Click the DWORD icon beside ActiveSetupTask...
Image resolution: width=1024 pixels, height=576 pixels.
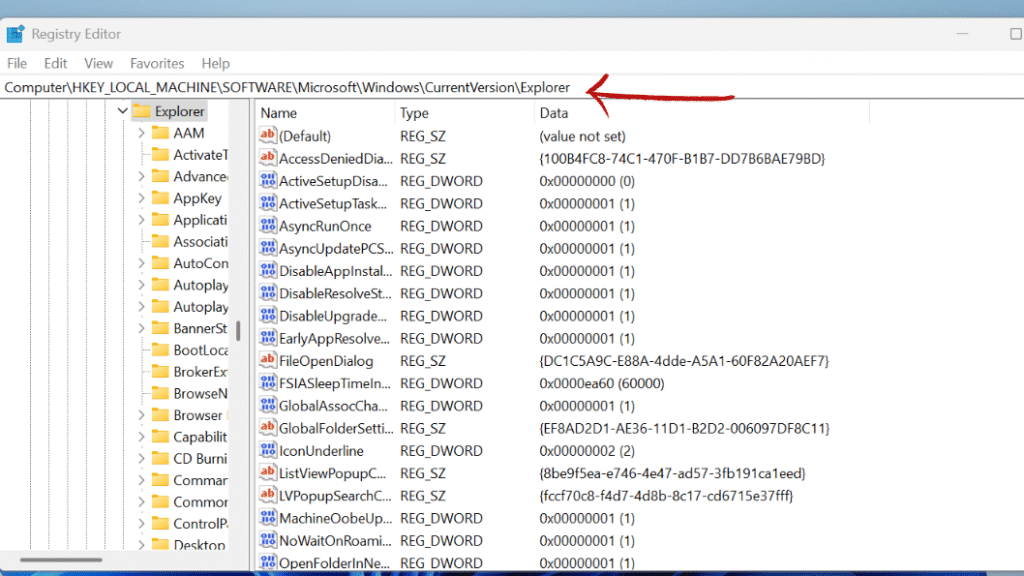coord(268,203)
